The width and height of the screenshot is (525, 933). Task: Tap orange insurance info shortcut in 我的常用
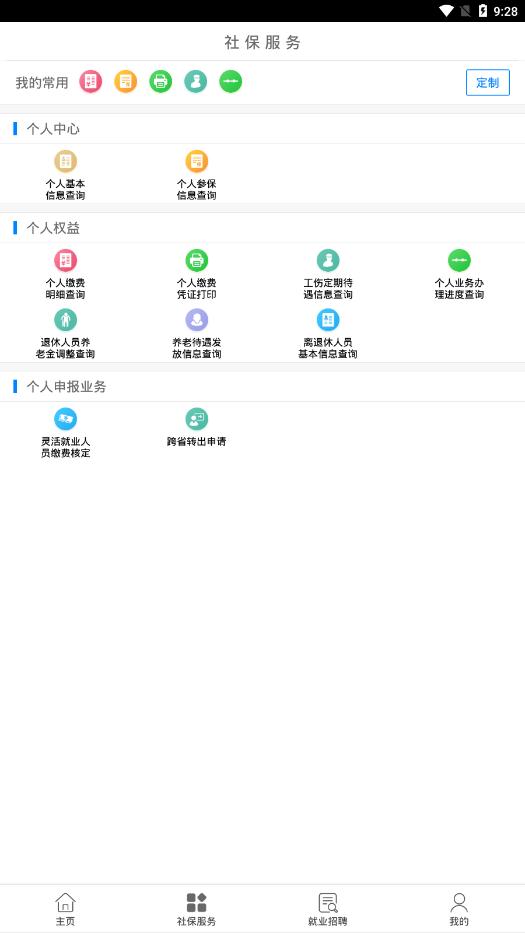pos(126,82)
